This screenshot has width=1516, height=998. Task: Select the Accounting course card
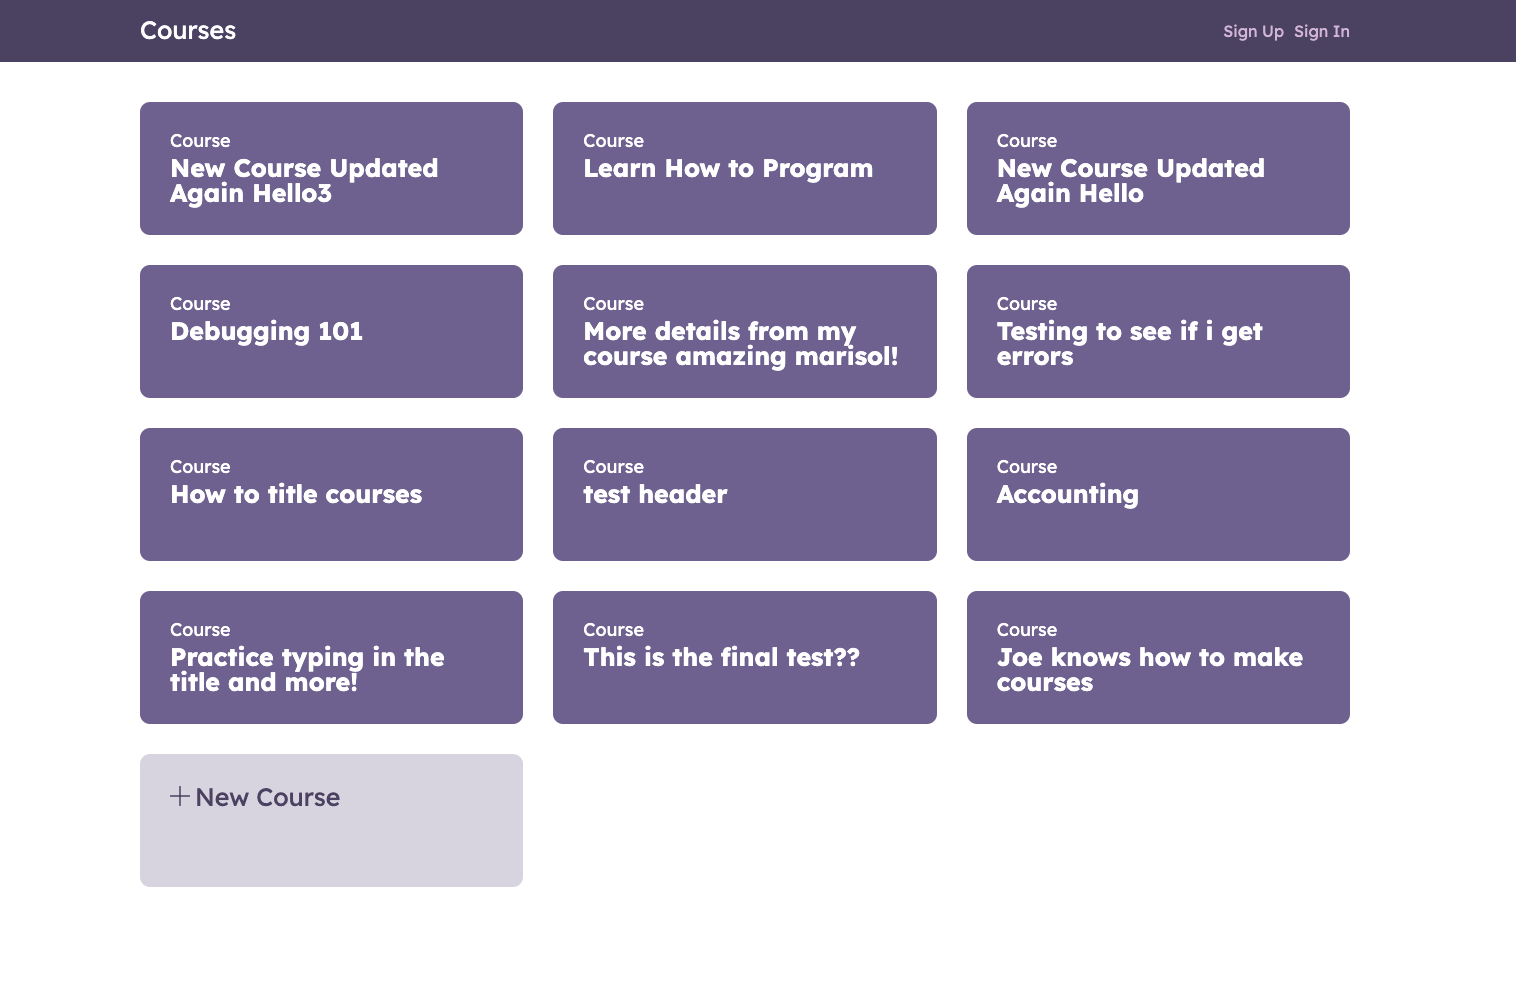[1158, 494]
